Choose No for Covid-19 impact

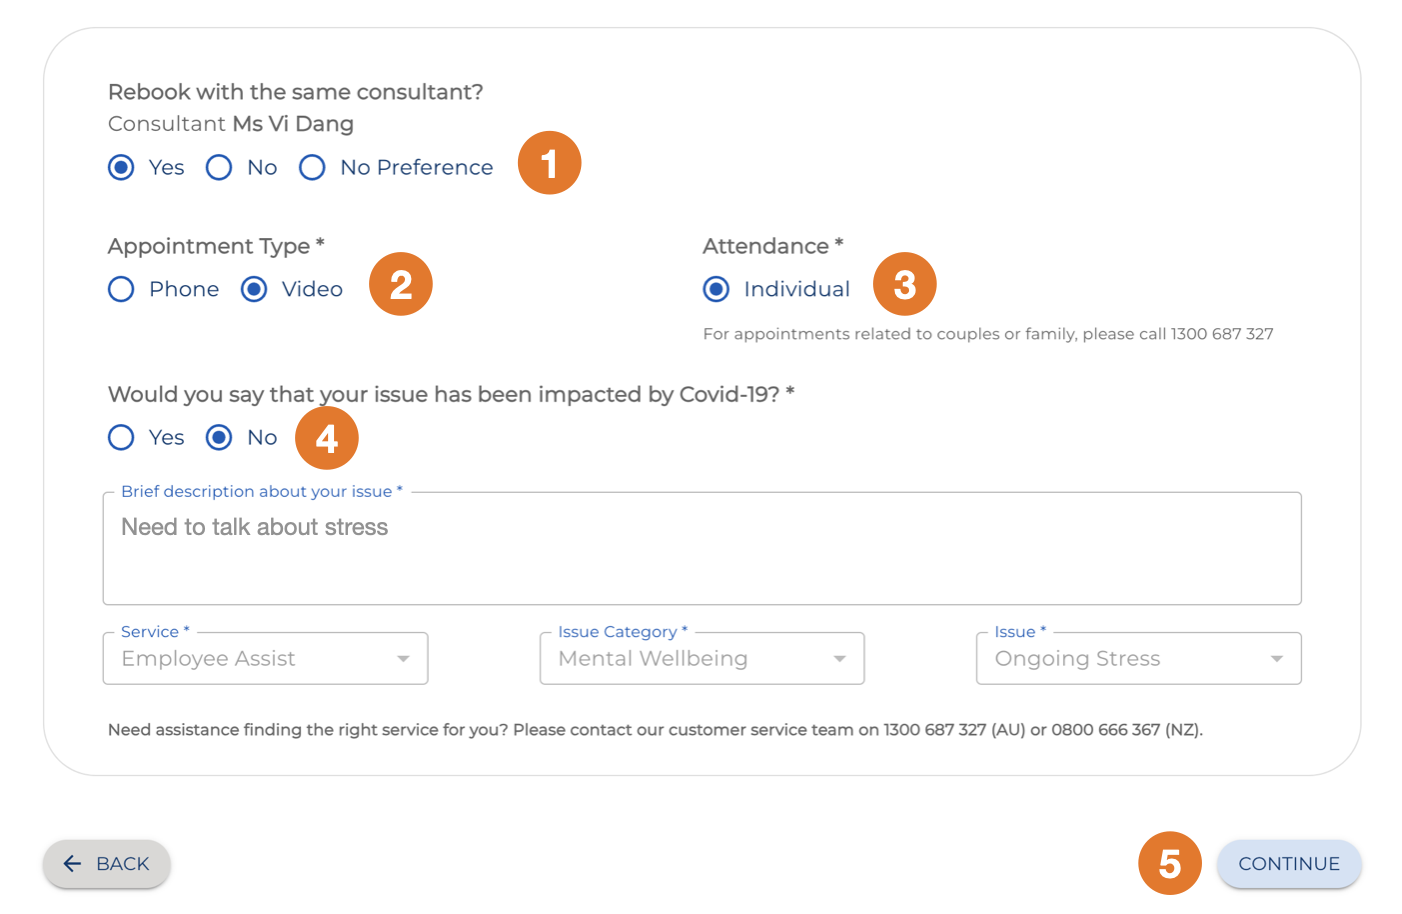coord(219,438)
